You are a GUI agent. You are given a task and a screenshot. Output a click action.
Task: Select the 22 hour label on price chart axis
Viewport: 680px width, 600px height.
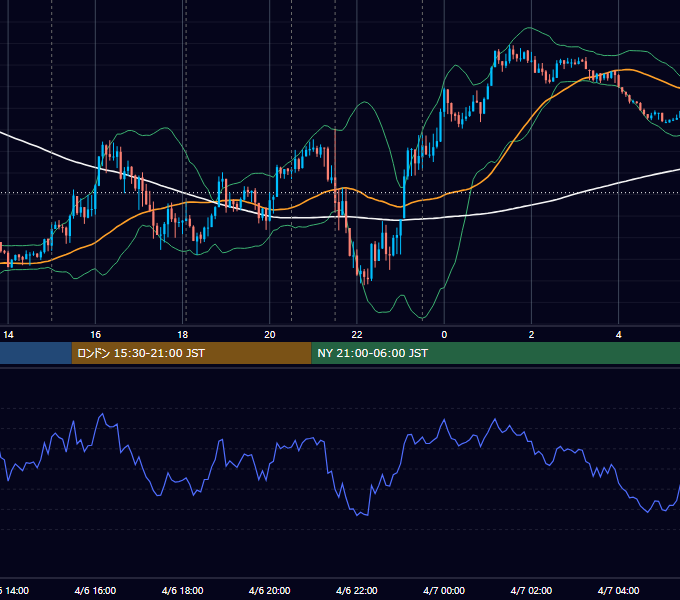point(356,335)
